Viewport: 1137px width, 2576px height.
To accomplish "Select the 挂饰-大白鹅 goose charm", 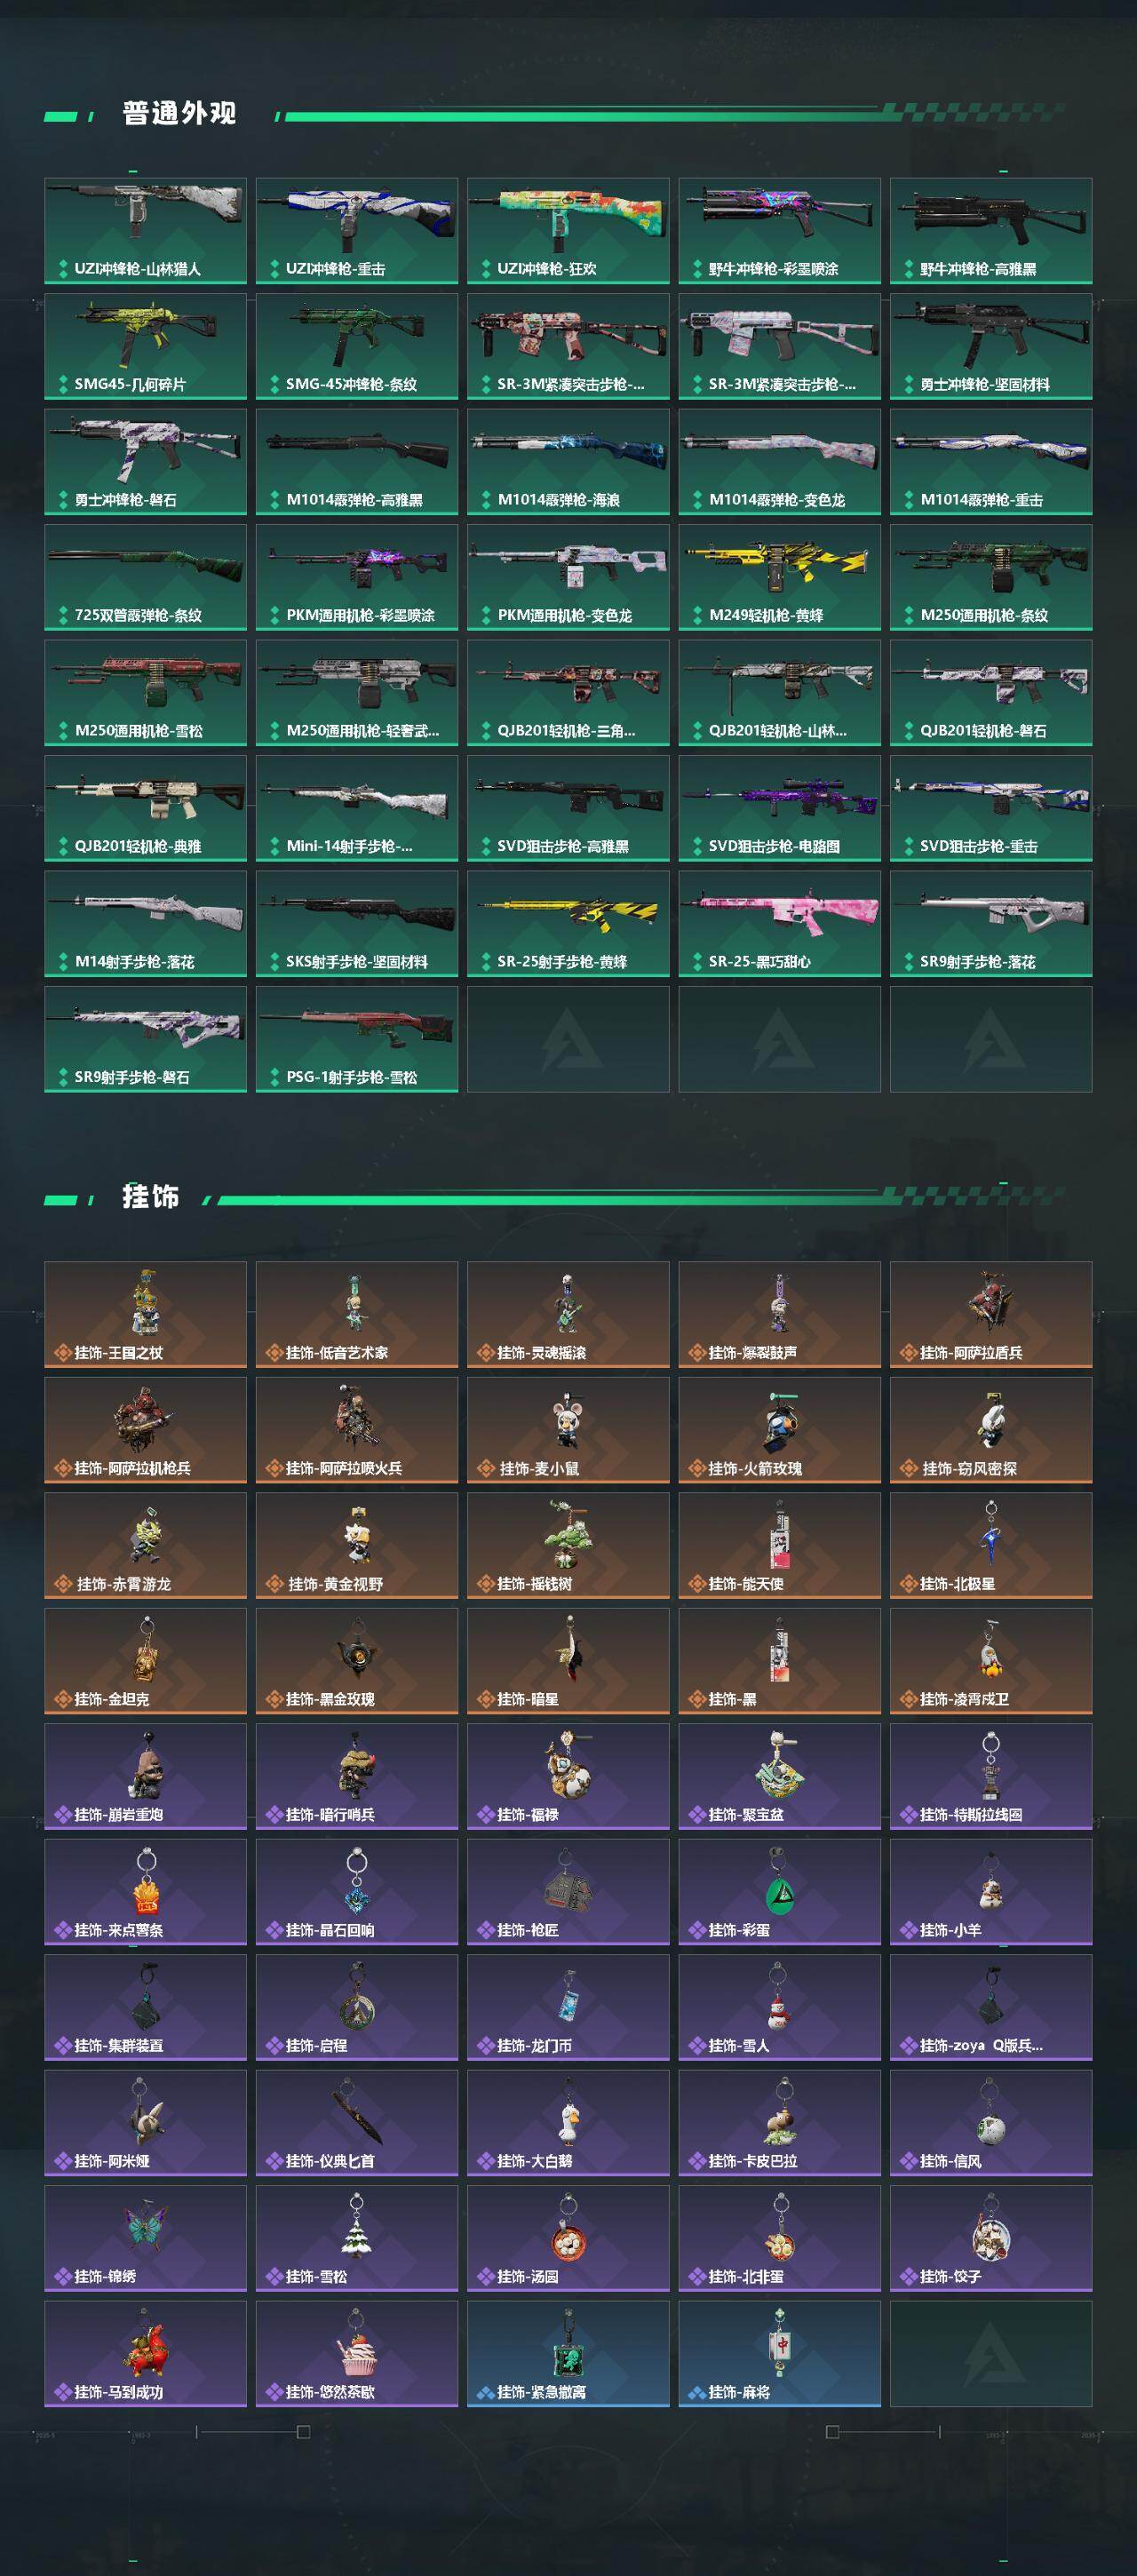I will click(568, 2122).
